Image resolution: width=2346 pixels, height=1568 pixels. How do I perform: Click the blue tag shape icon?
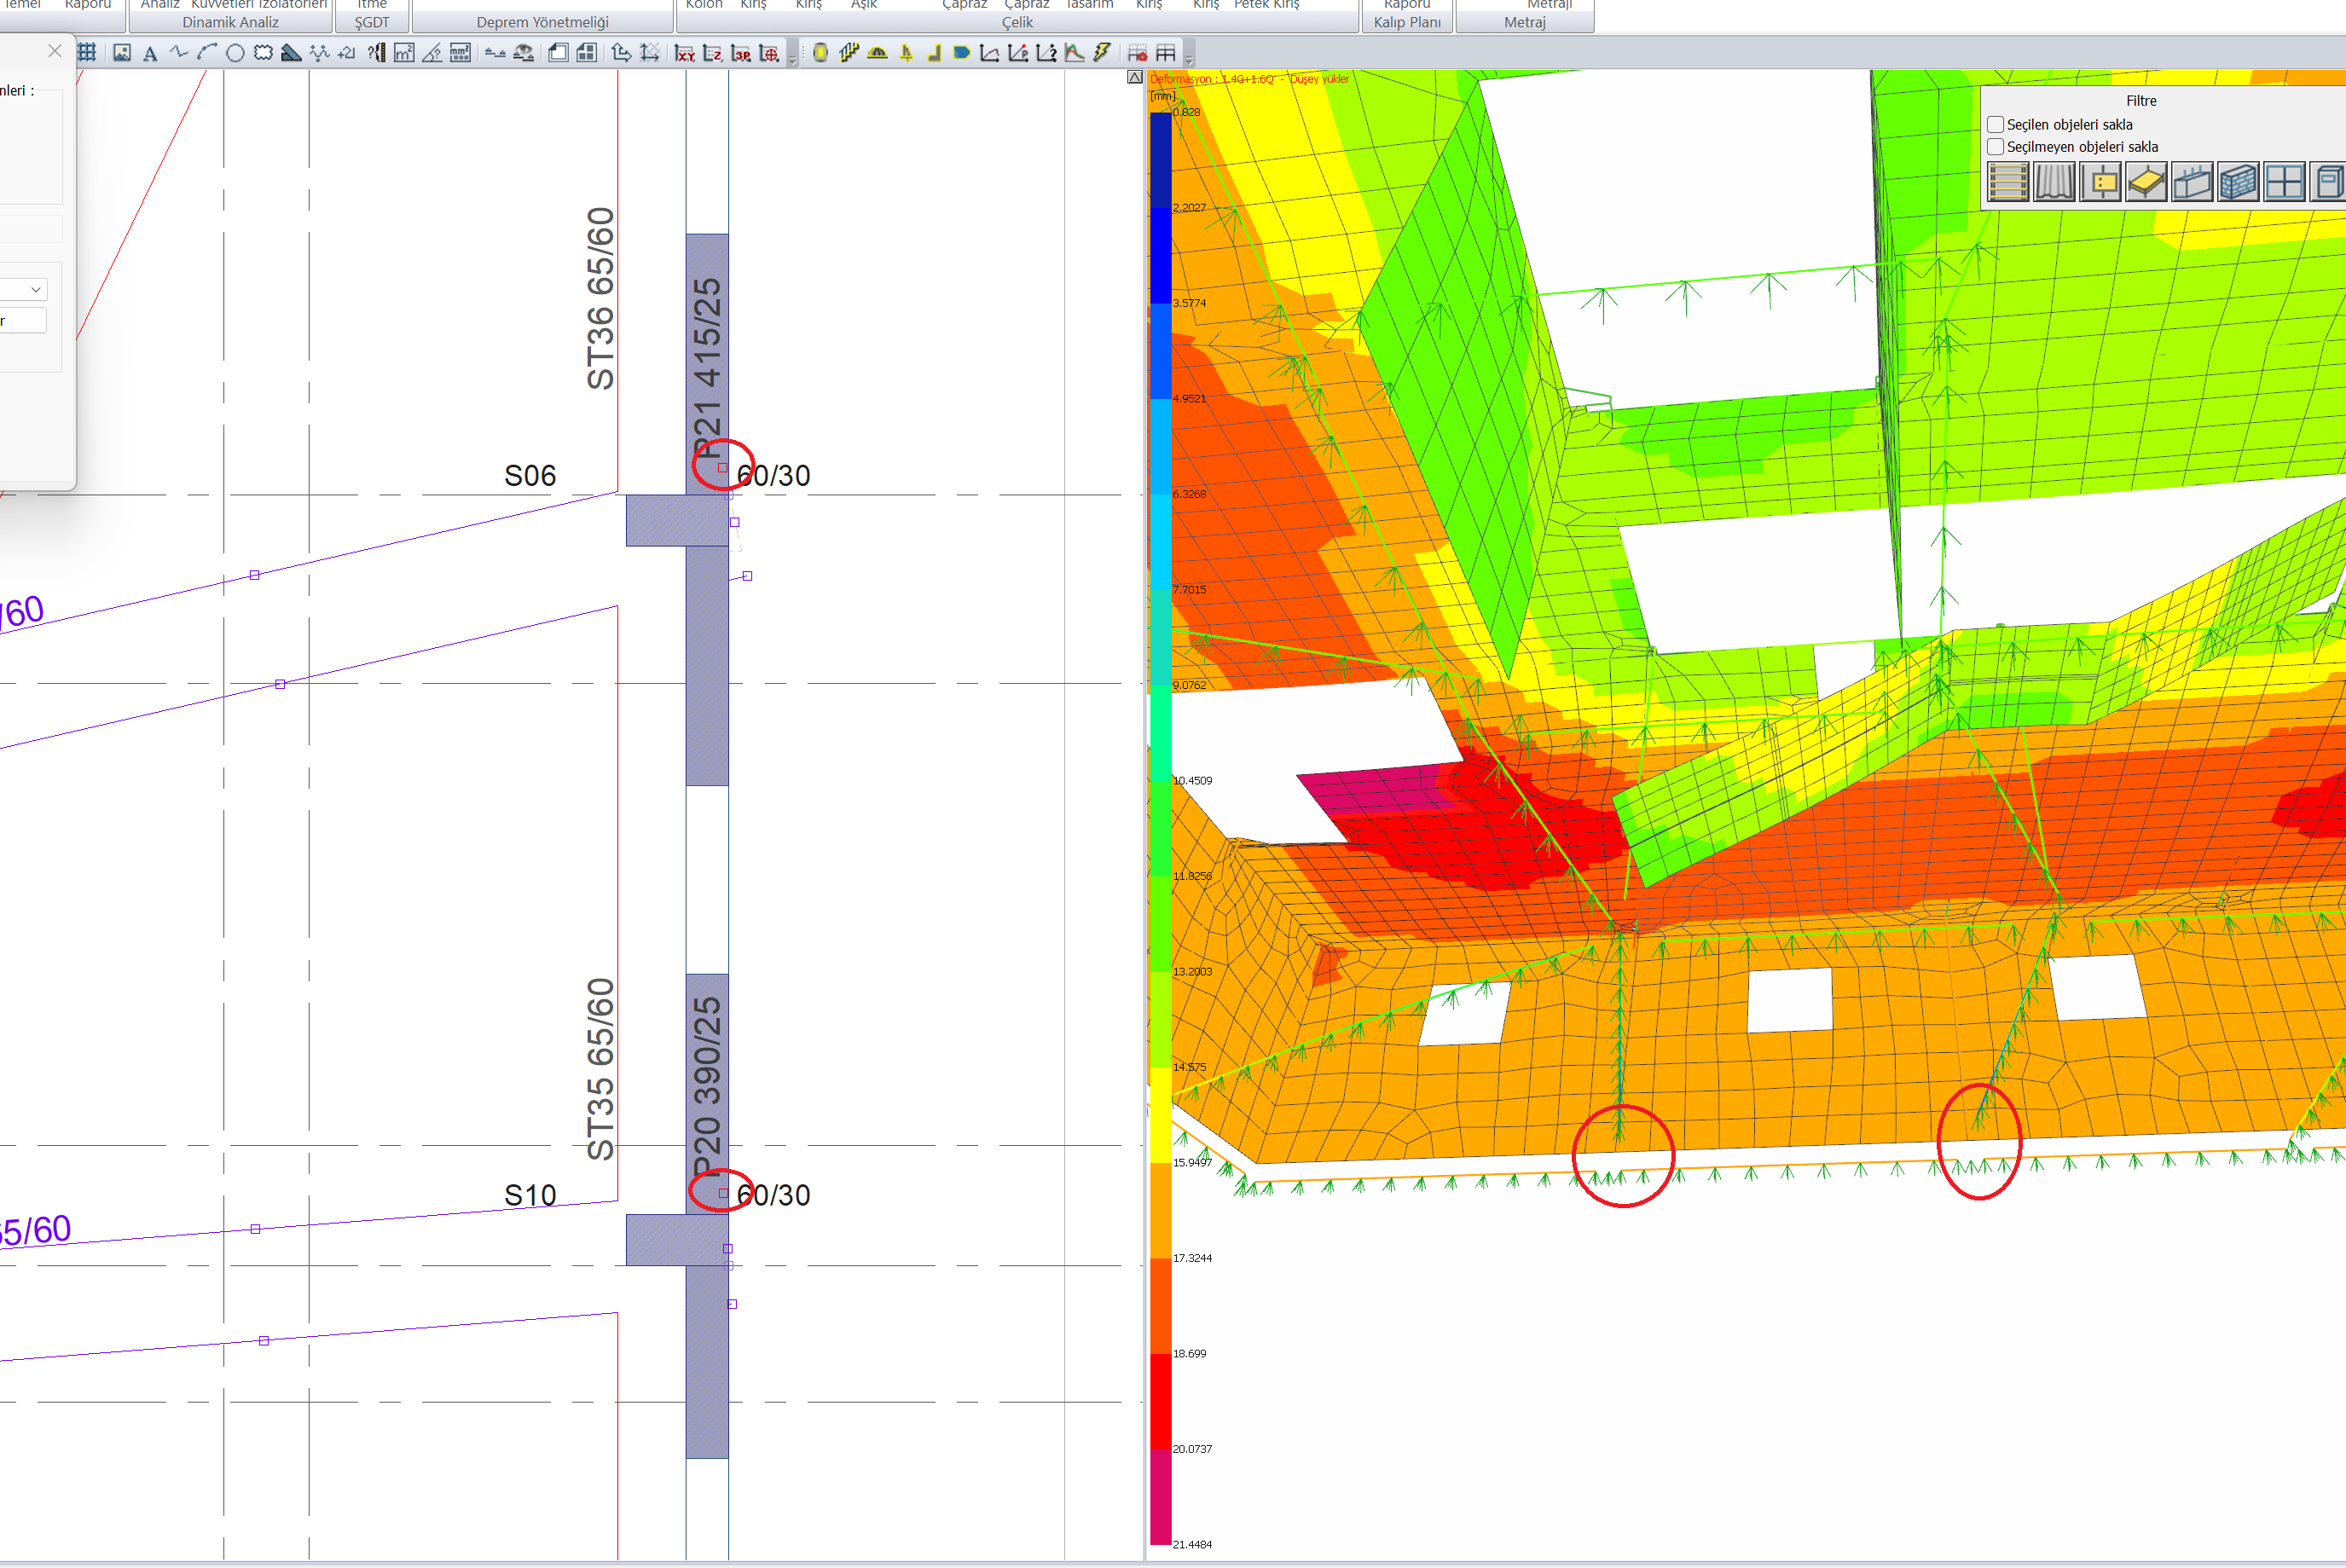(x=962, y=53)
